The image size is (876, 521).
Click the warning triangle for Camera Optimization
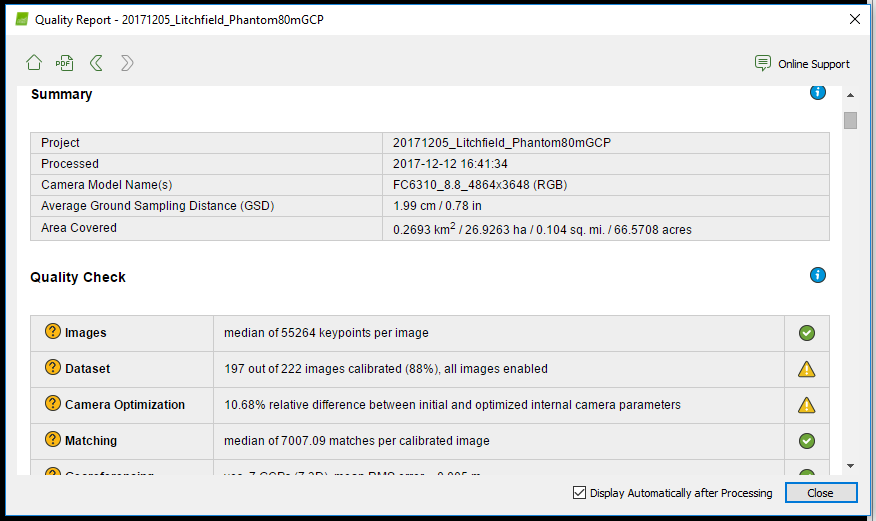[x=806, y=405]
